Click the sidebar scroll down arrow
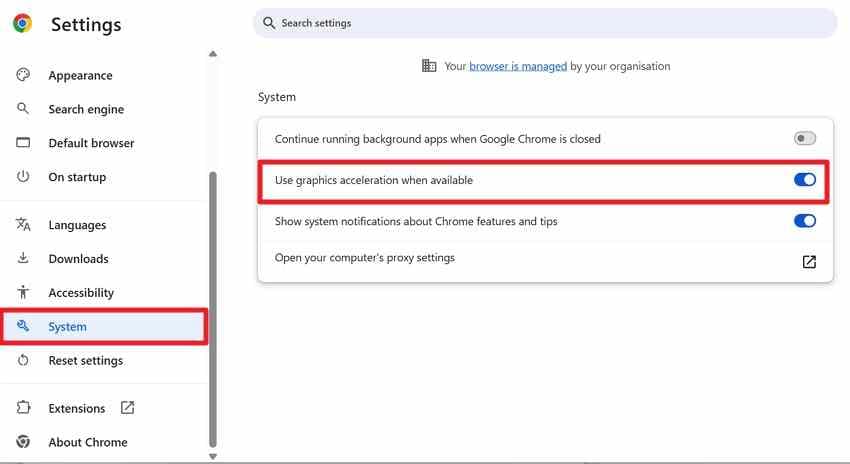The width and height of the screenshot is (850, 464). pos(212,456)
